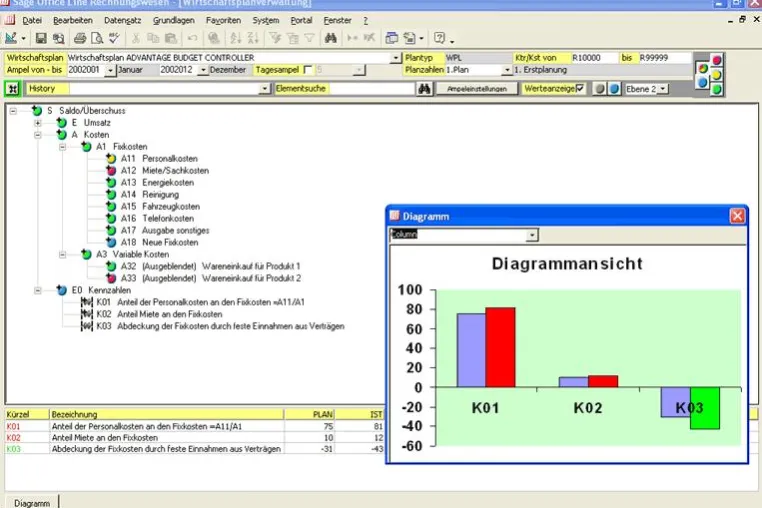Click the K01 key figure icon
Image resolution: width=762 pixels, height=508 pixels.
tap(87, 302)
